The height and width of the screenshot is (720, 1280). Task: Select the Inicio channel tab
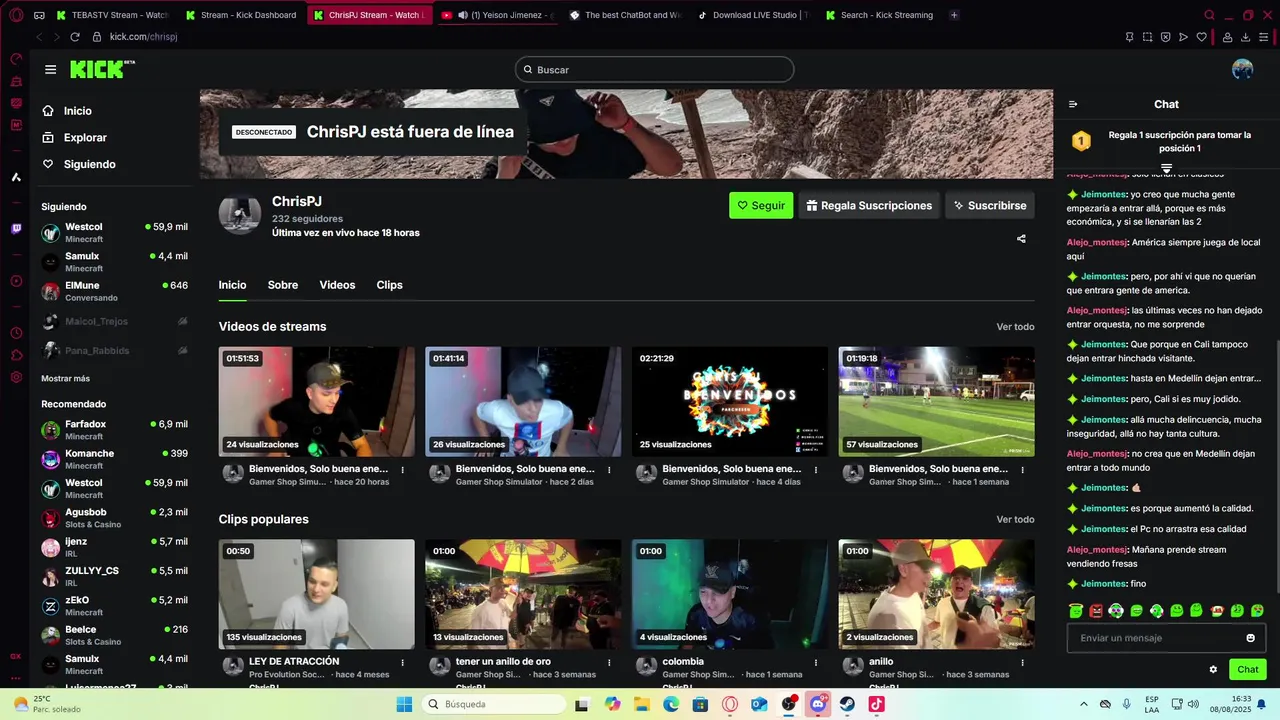tap(232, 285)
